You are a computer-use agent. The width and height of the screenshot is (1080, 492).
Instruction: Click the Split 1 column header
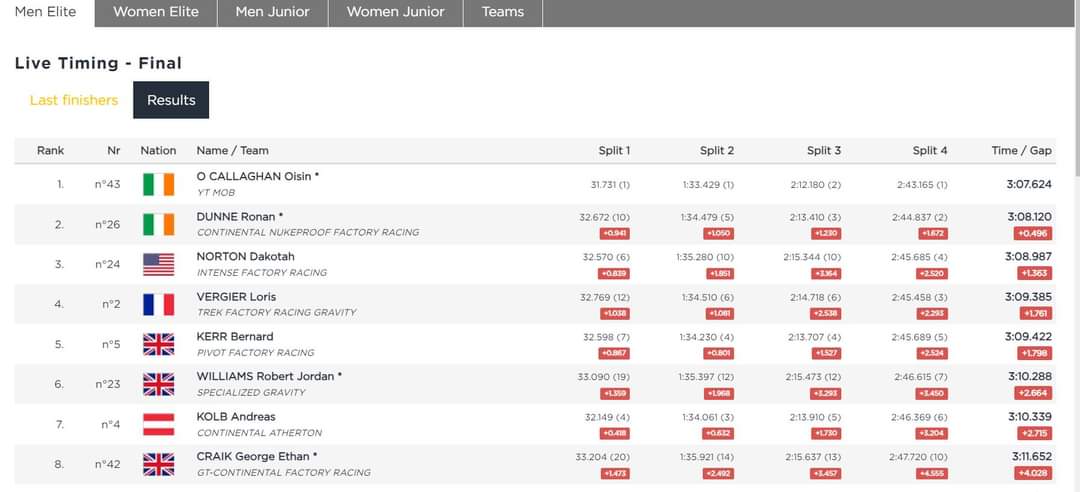click(x=614, y=150)
